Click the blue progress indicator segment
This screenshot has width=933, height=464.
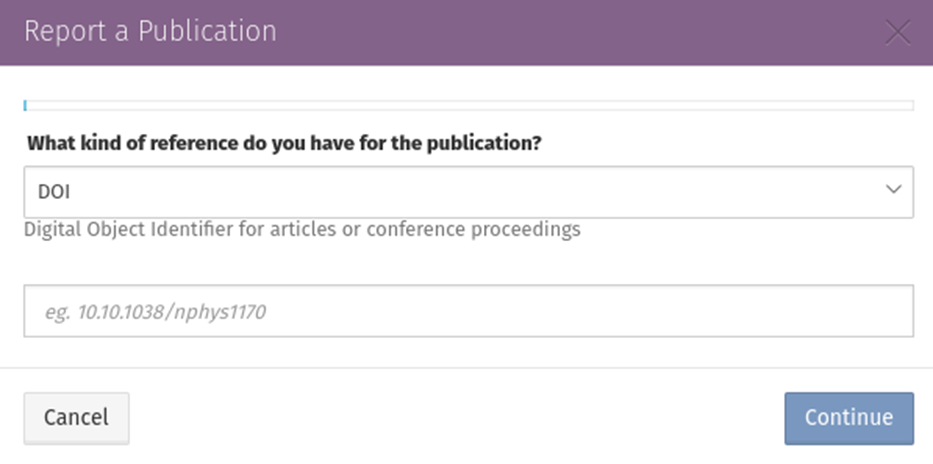(x=25, y=105)
